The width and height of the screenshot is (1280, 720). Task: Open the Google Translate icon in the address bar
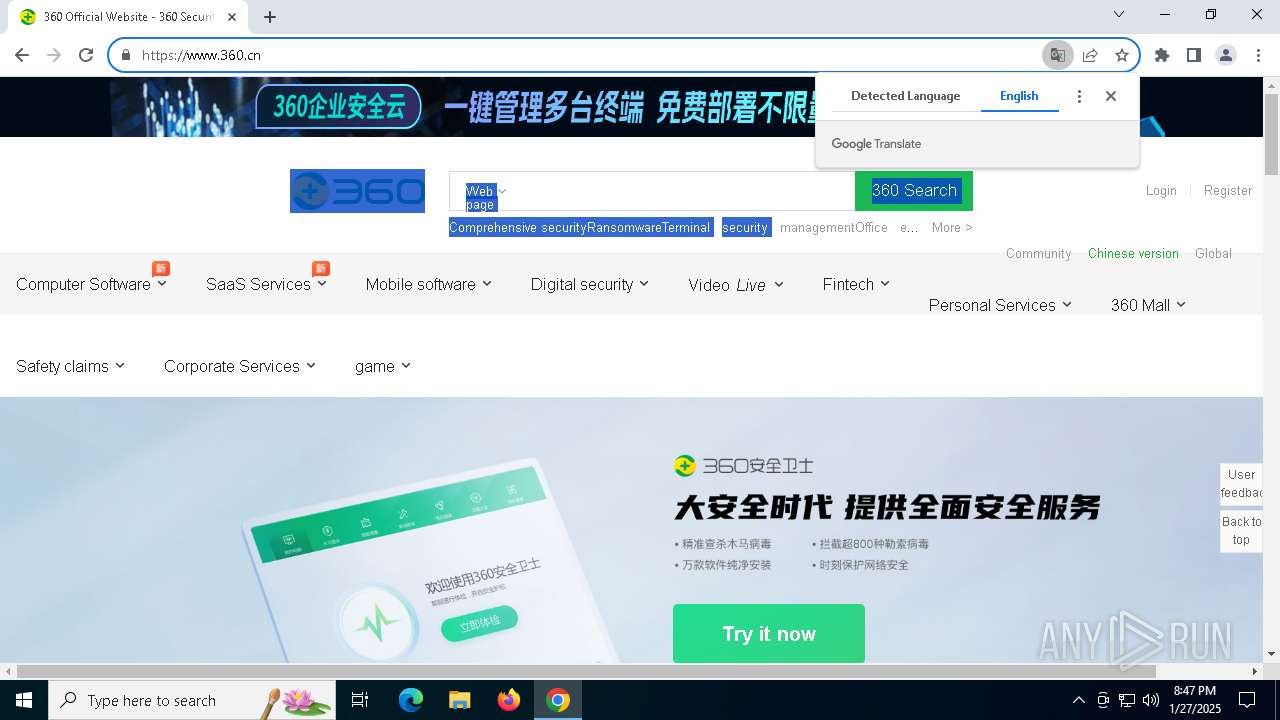pos(1057,55)
